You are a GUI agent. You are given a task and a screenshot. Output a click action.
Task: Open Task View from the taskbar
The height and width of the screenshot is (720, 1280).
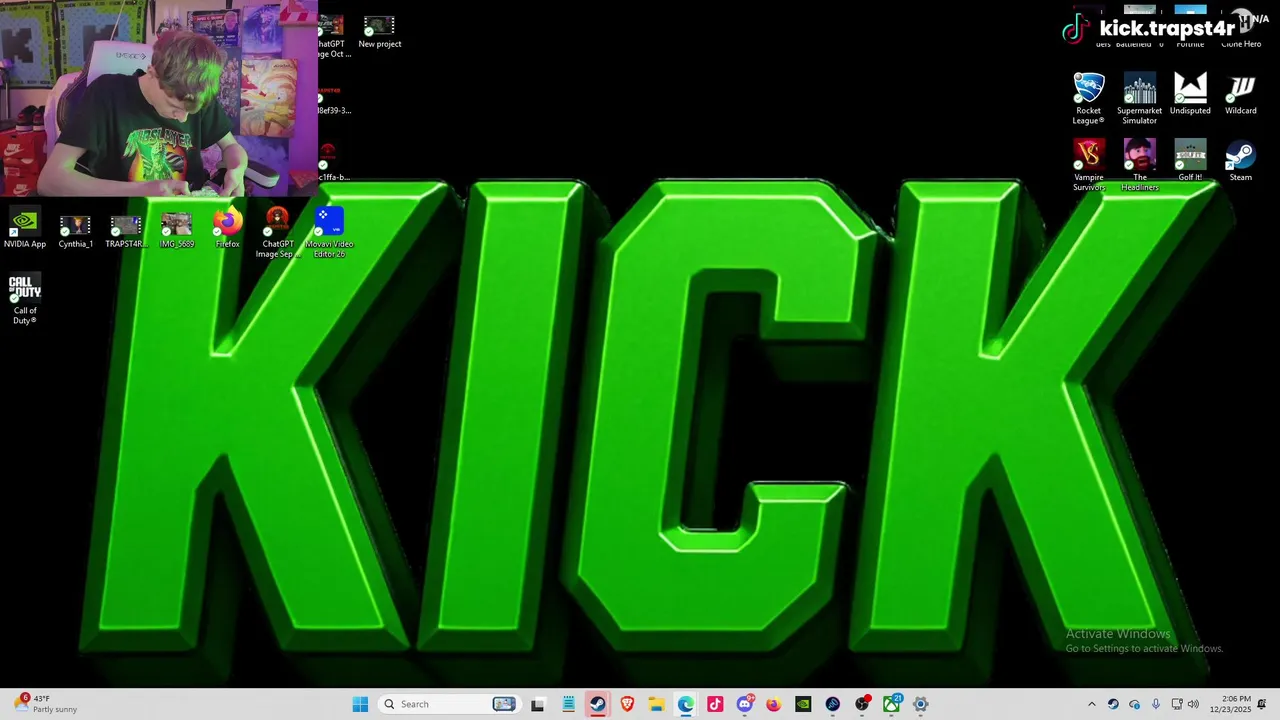point(537,704)
